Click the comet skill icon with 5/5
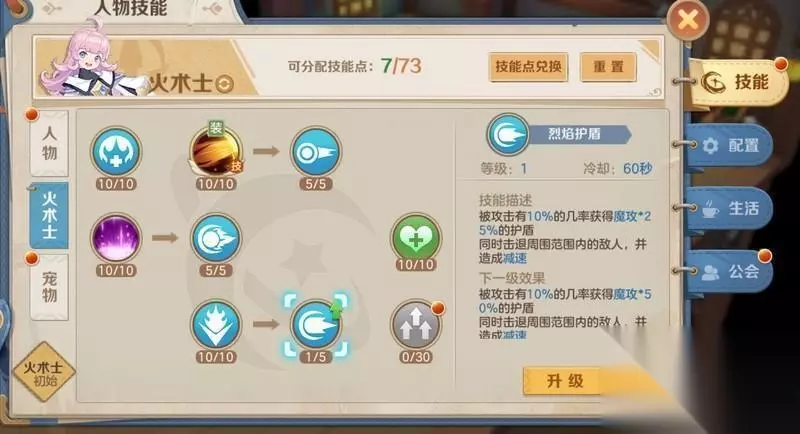This screenshot has width=800, height=434. pos(316,151)
